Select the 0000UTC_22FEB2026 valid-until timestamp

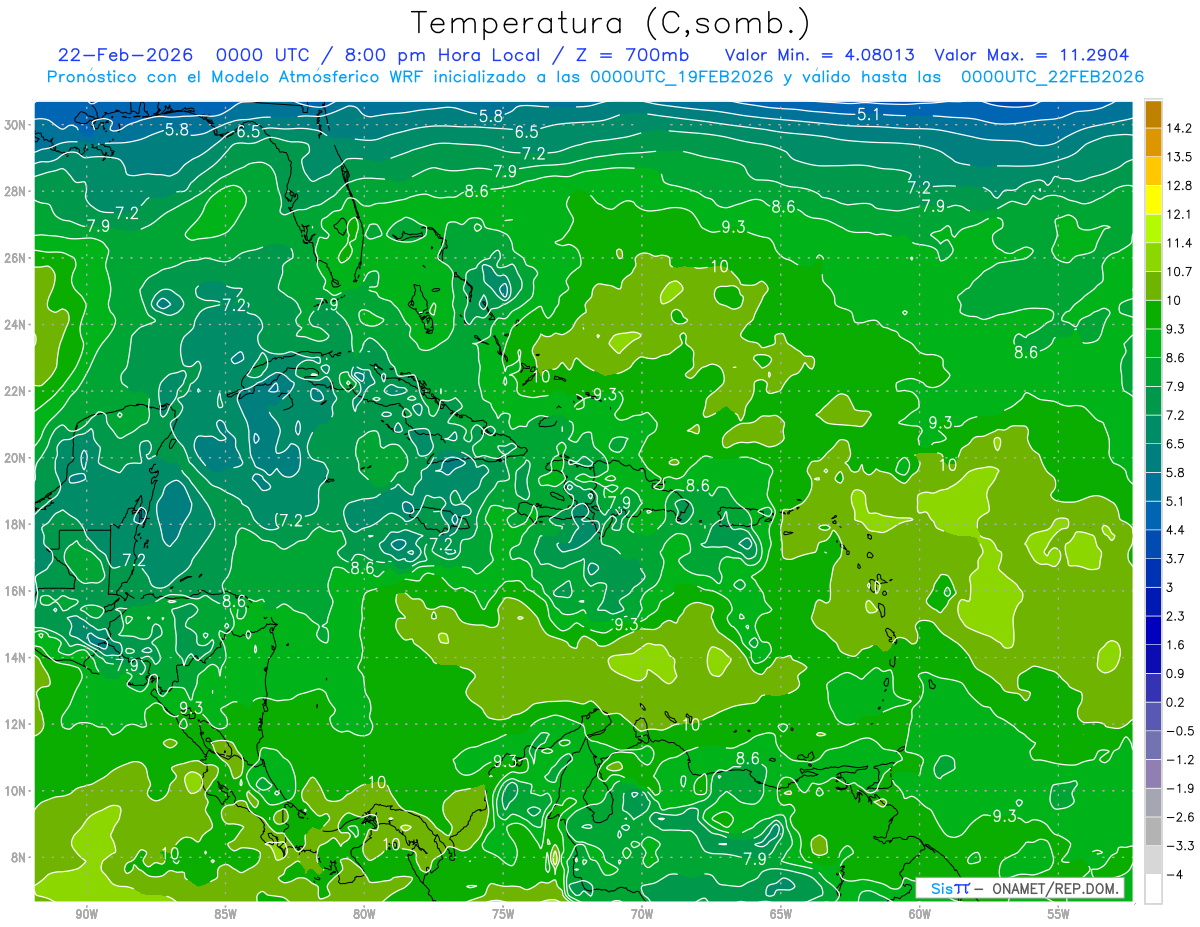(1052, 77)
